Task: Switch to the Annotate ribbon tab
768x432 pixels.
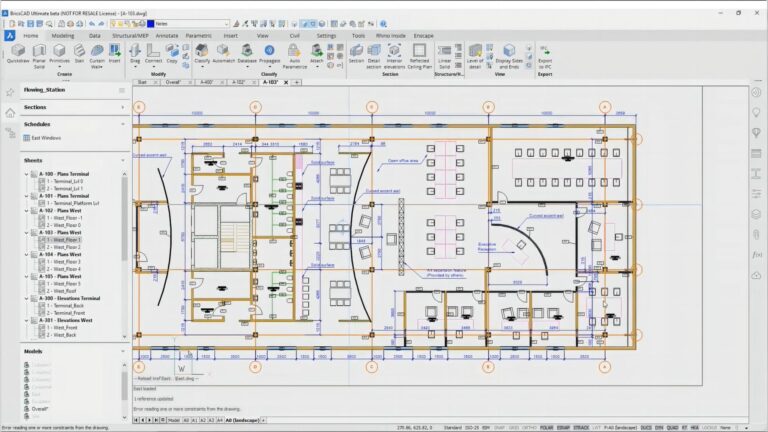Action: pyautogui.click(x=167, y=36)
